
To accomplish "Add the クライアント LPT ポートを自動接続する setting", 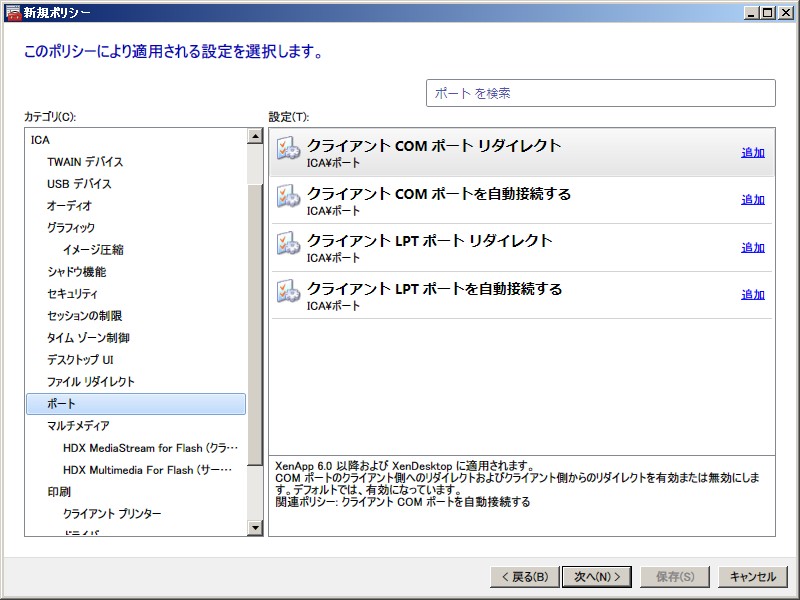I will point(752,295).
